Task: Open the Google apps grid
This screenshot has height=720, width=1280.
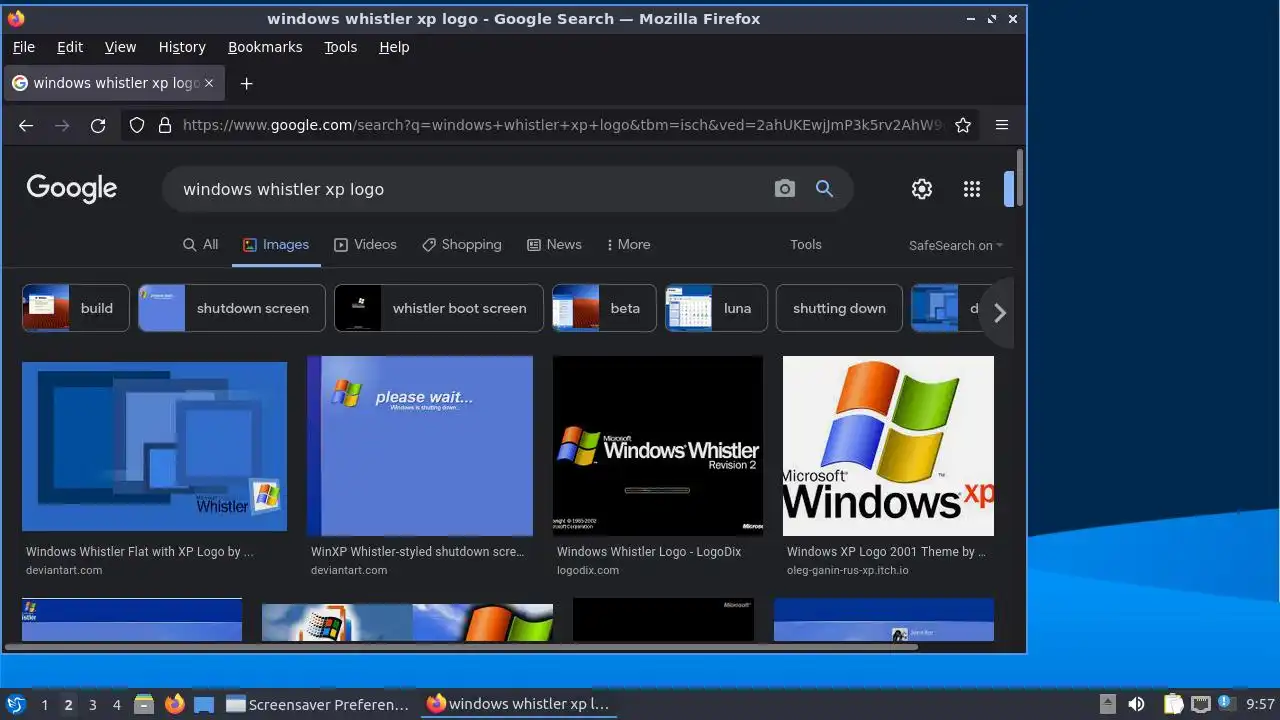Action: coord(972,188)
